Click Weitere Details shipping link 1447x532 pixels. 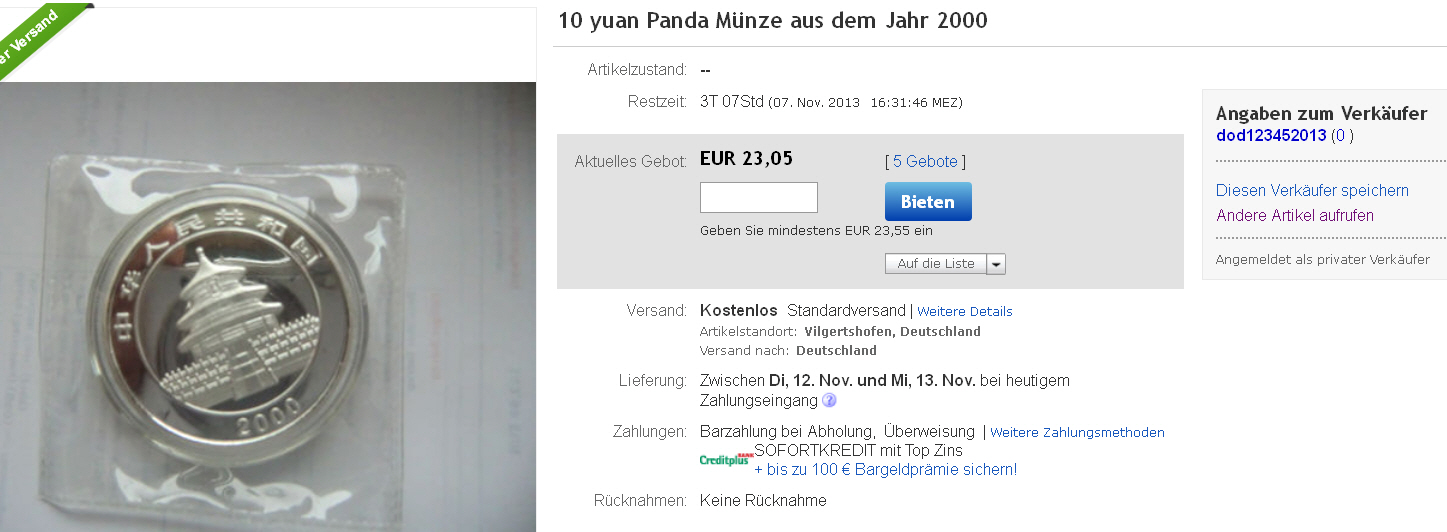tap(965, 311)
